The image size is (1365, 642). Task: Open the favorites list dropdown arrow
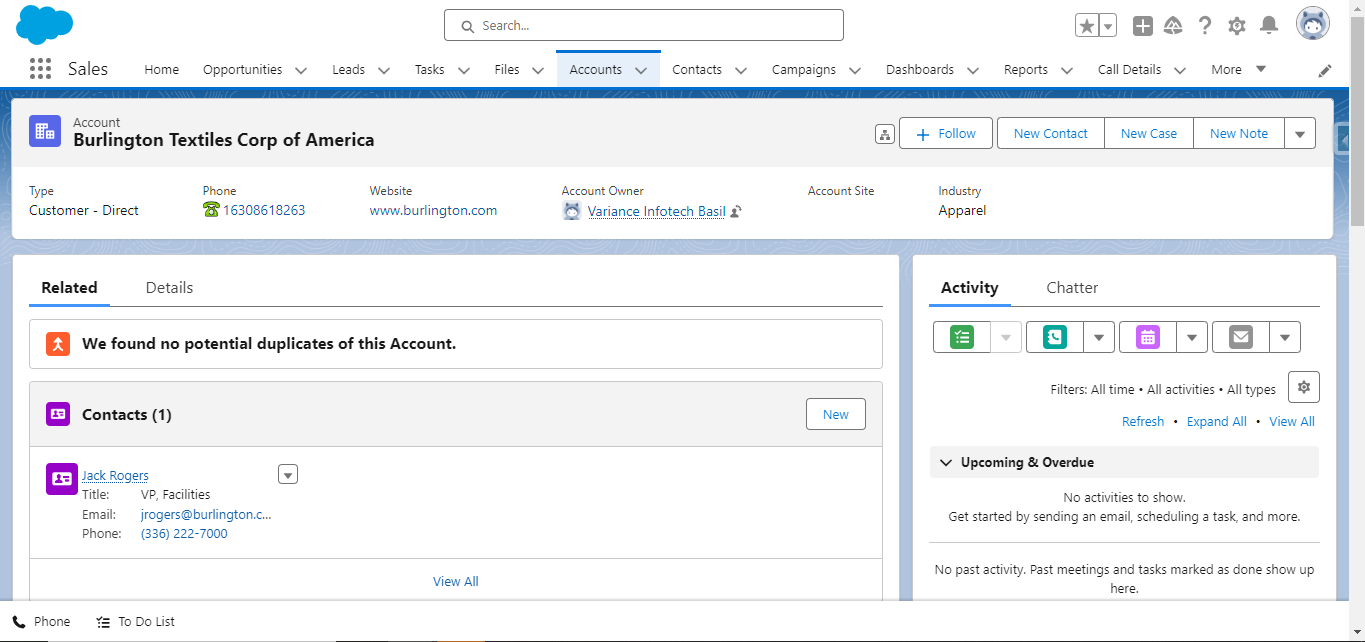(x=1108, y=26)
